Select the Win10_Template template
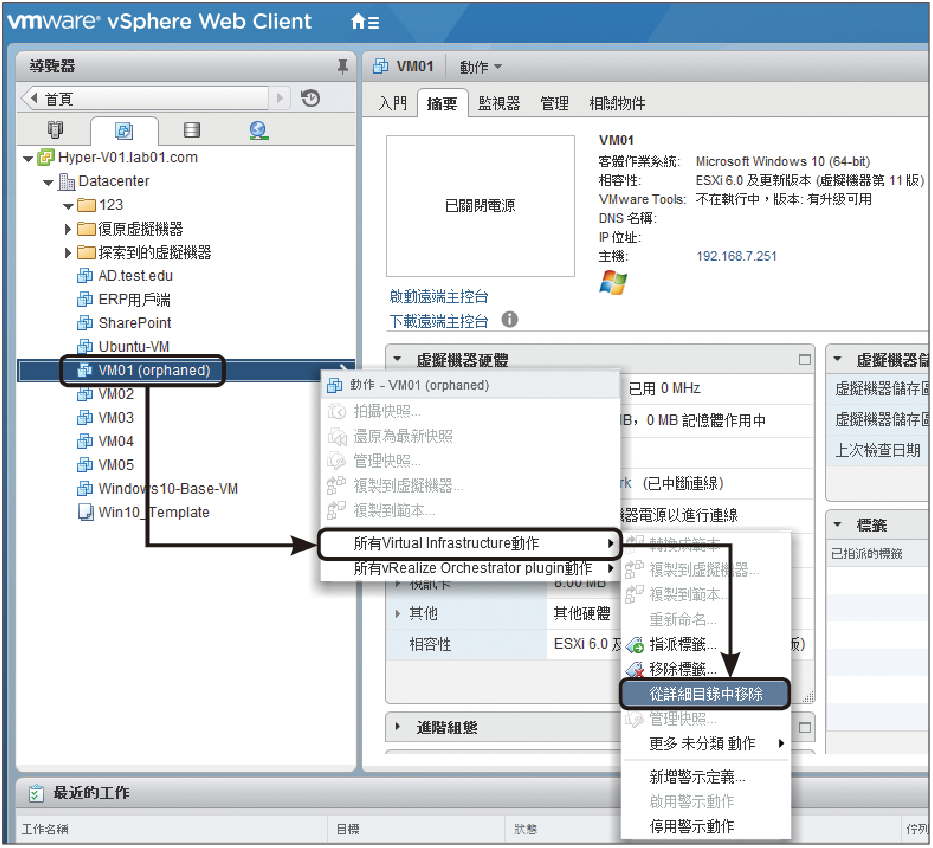Screen dimensions: 933x848 click(154, 512)
